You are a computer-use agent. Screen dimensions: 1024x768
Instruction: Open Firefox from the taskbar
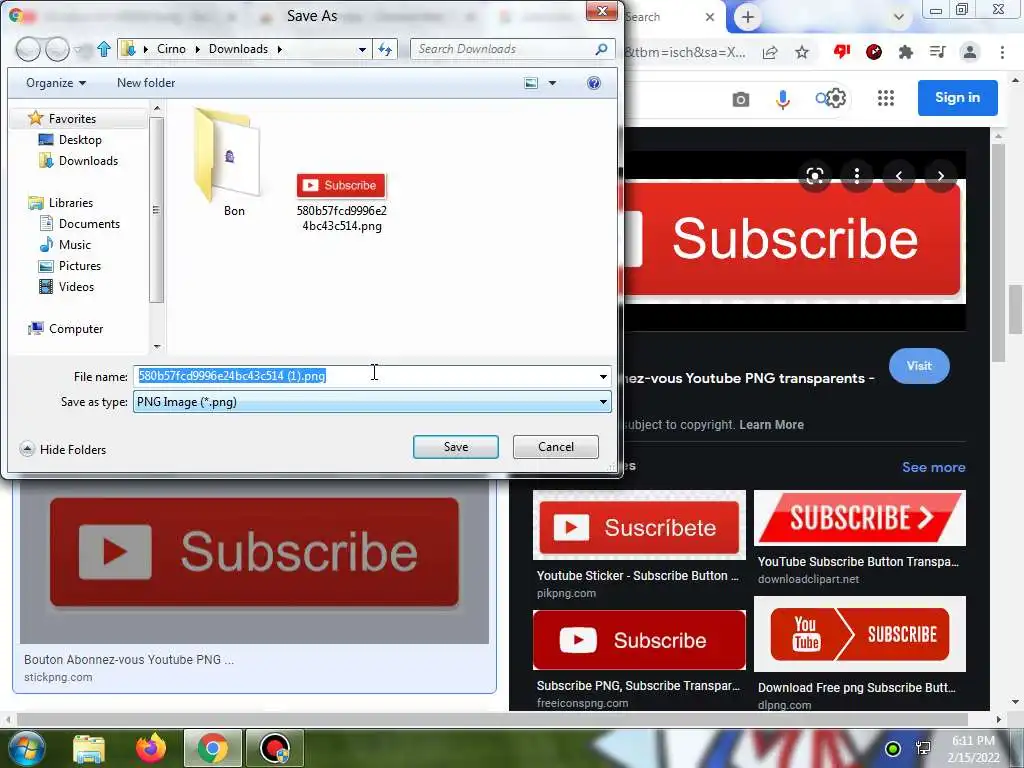click(x=151, y=748)
